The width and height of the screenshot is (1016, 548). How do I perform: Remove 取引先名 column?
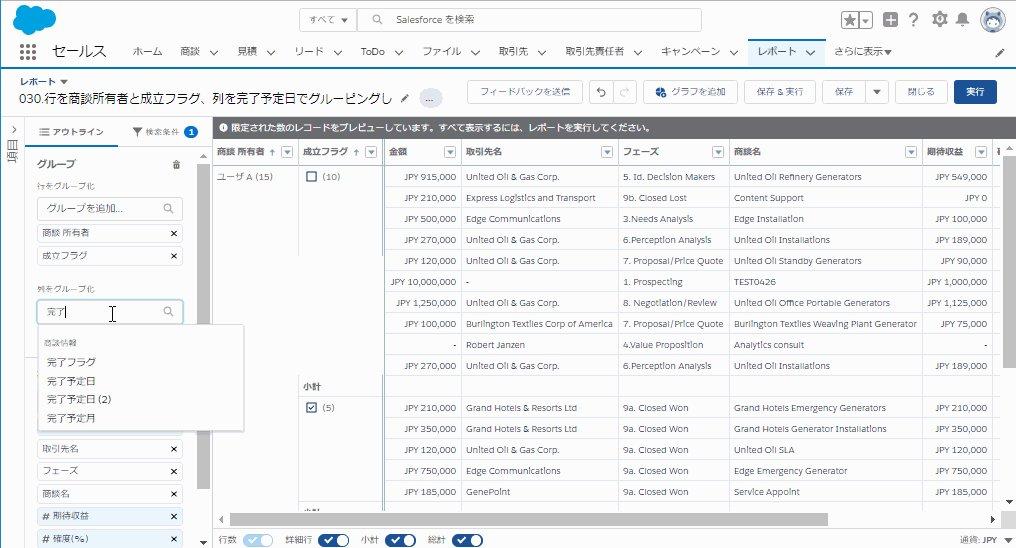pyautogui.click(x=174, y=449)
